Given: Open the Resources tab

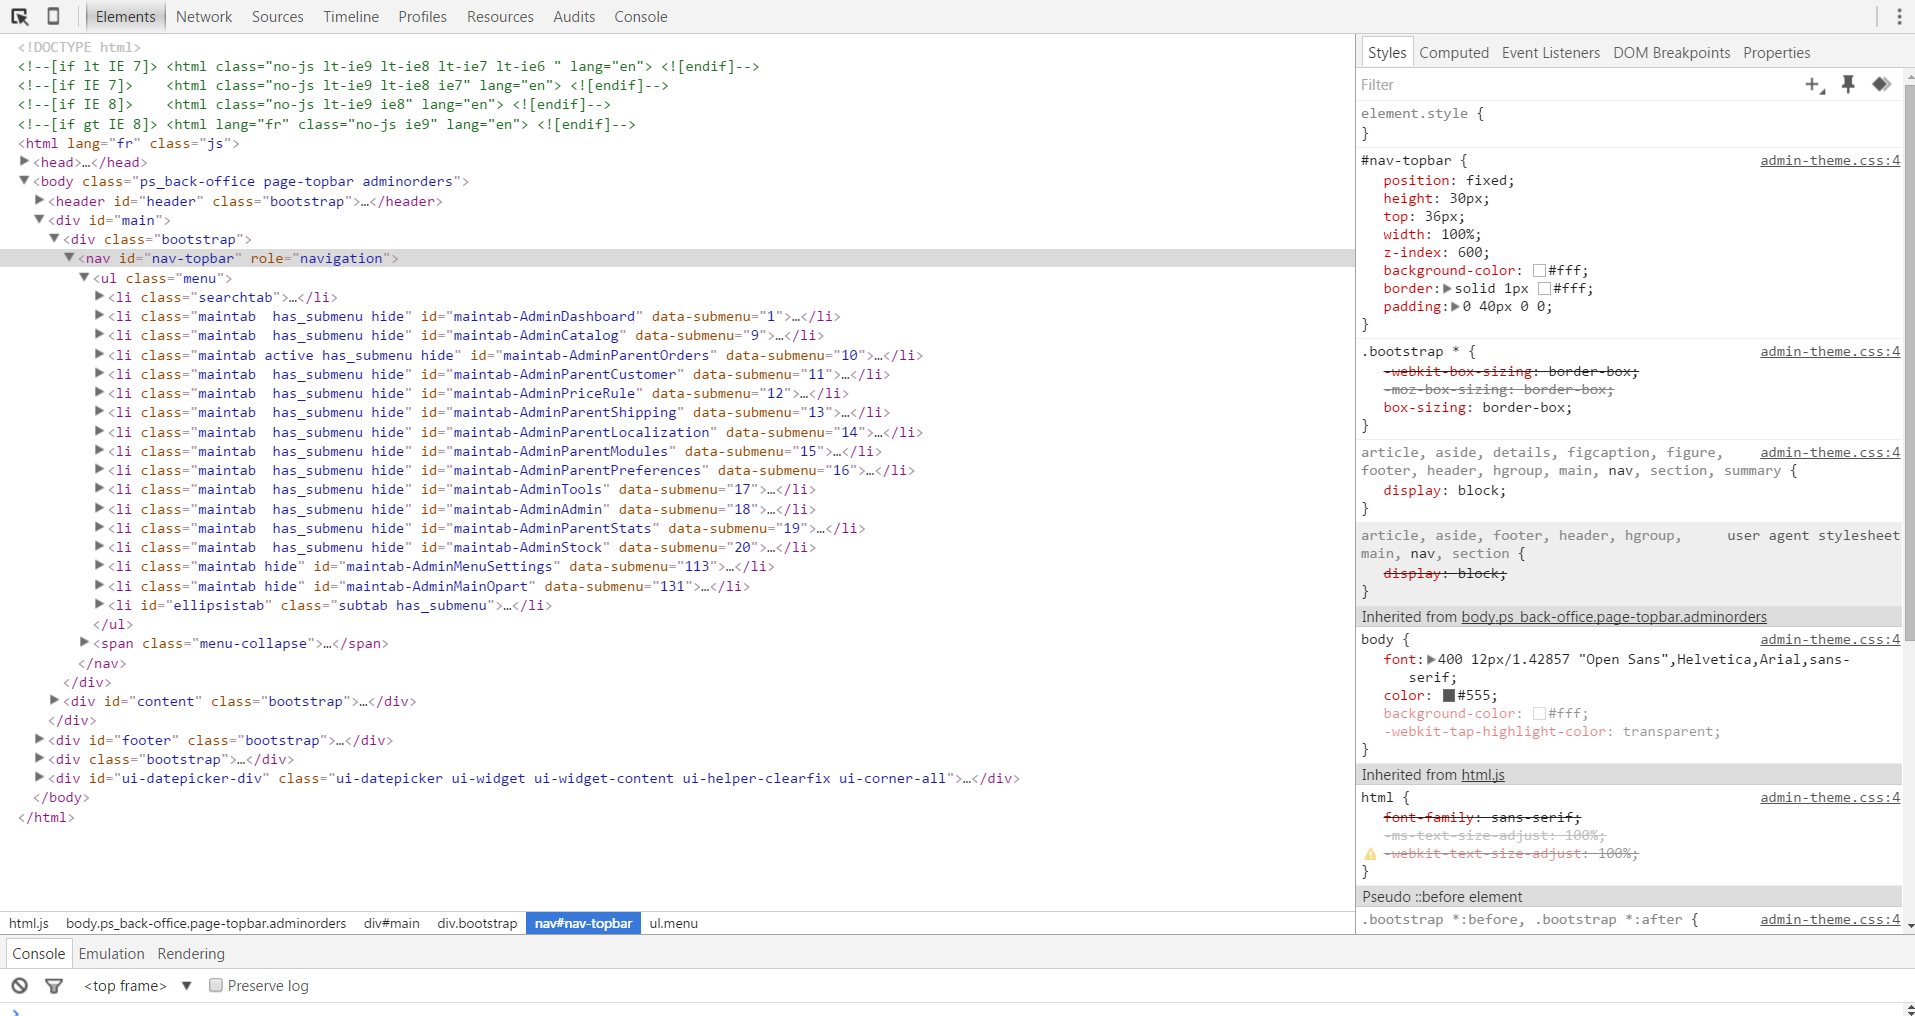Looking at the screenshot, I should 500,17.
